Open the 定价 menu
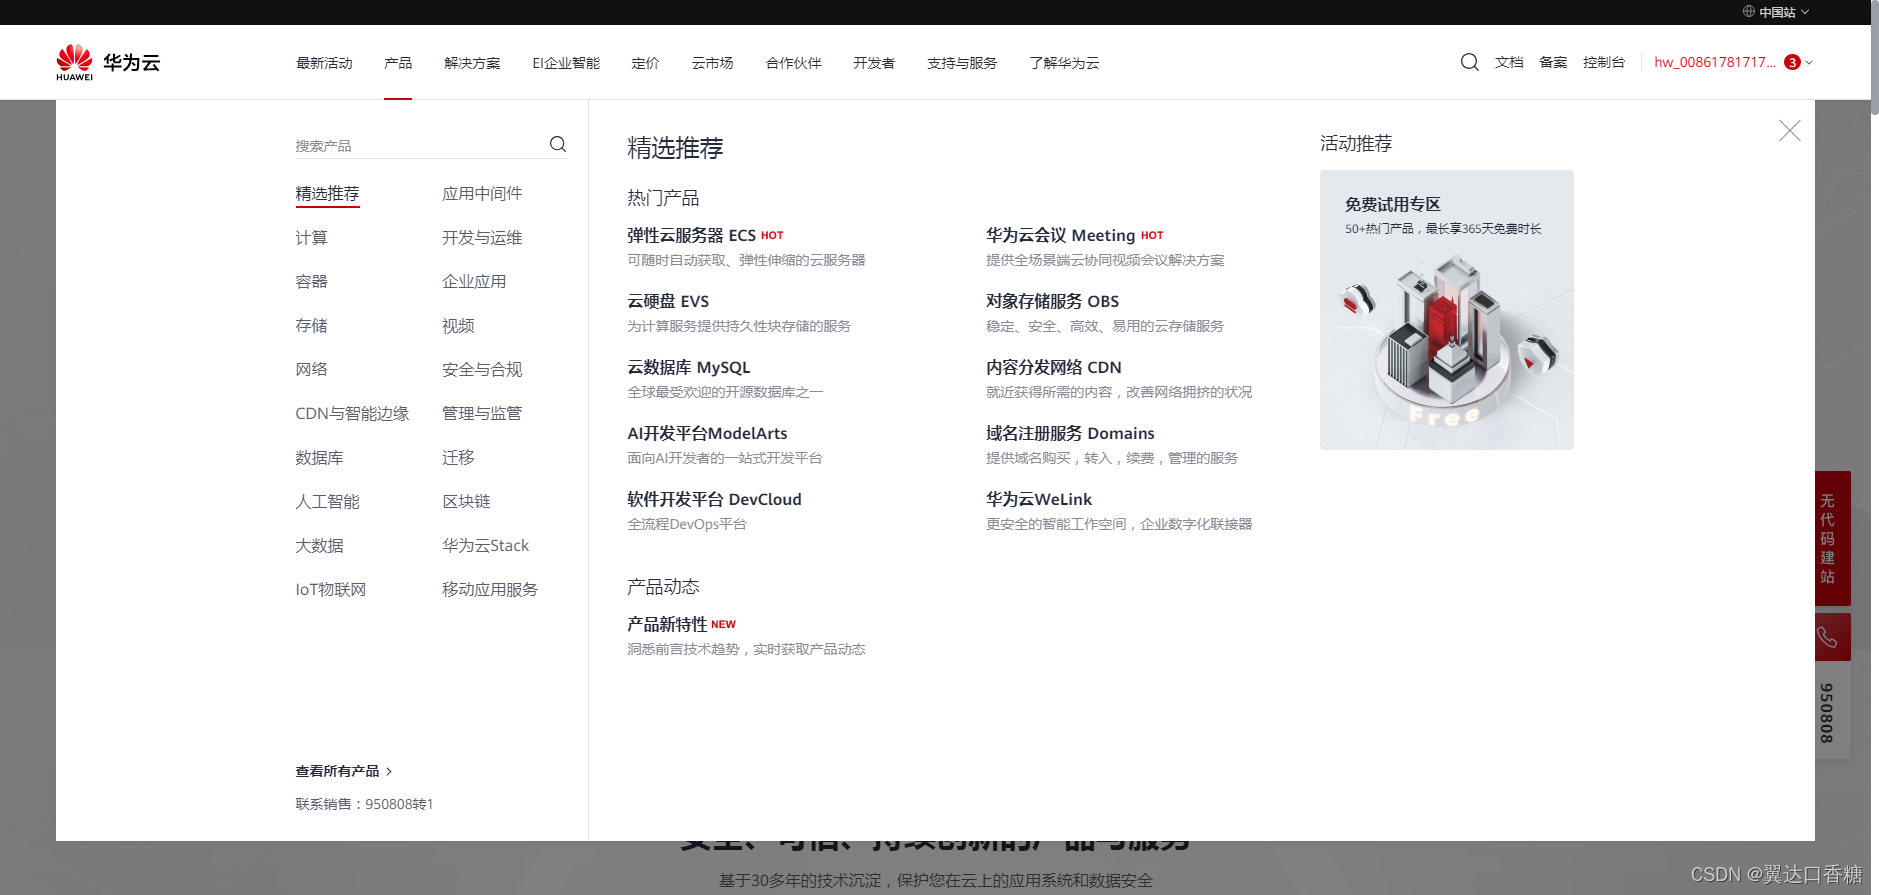The image size is (1879, 895). point(645,63)
